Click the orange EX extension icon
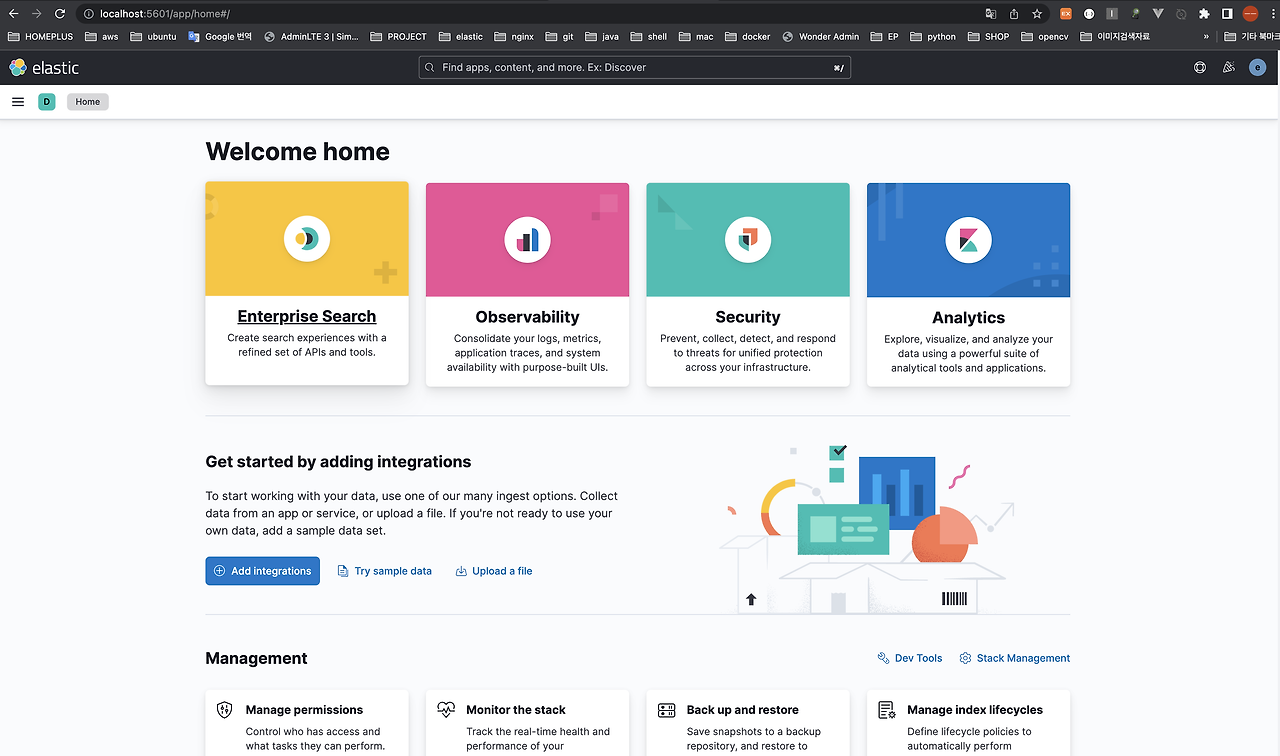 tap(1065, 14)
